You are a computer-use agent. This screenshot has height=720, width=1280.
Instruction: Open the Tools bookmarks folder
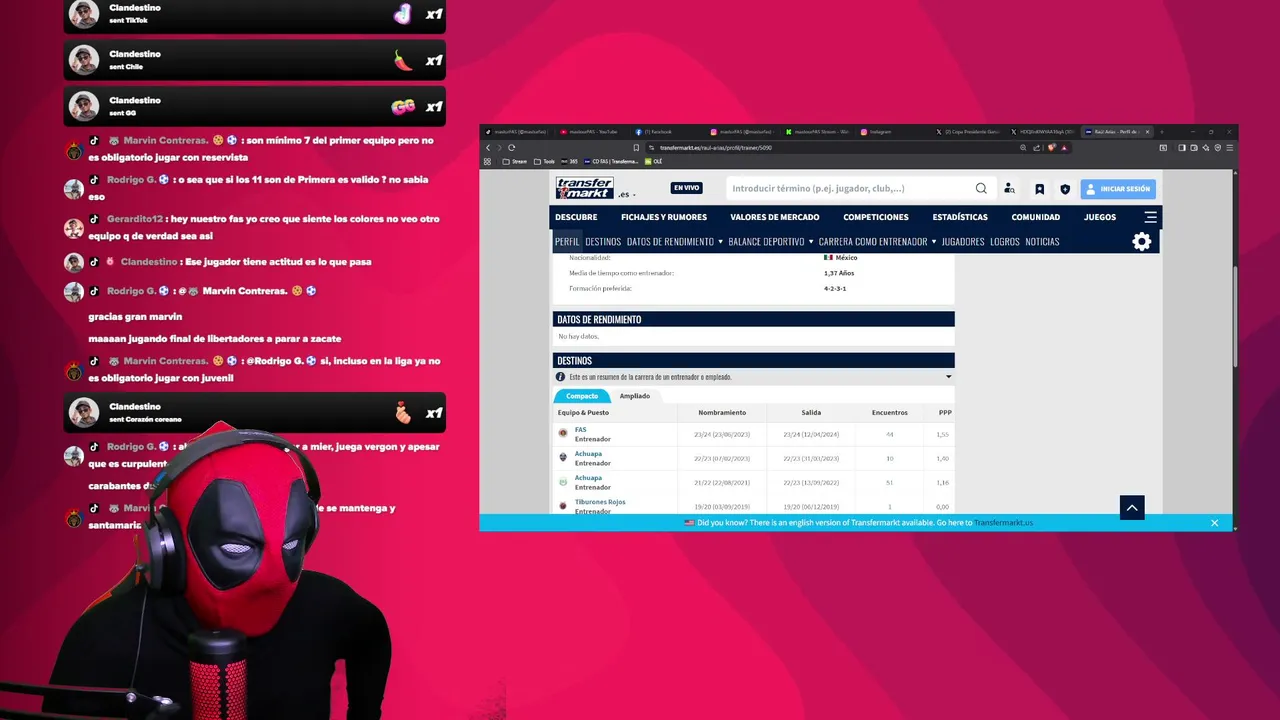click(544, 161)
